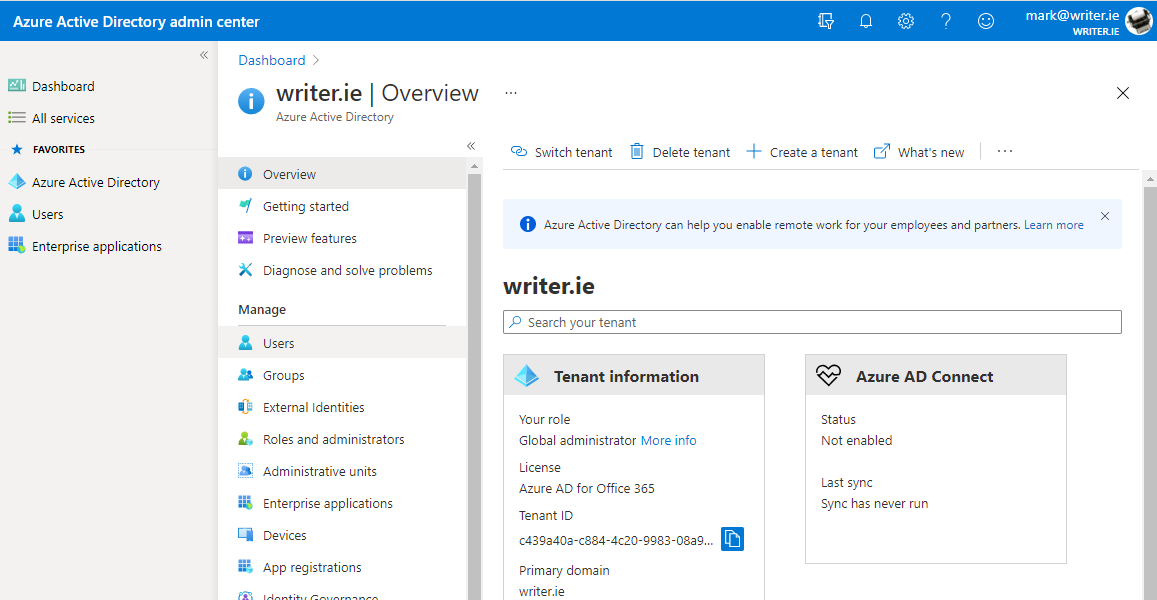Collapse the Azure AD resource menu
Image resolution: width=1157 pixels, height=600 pixels.
coord(472,146)
